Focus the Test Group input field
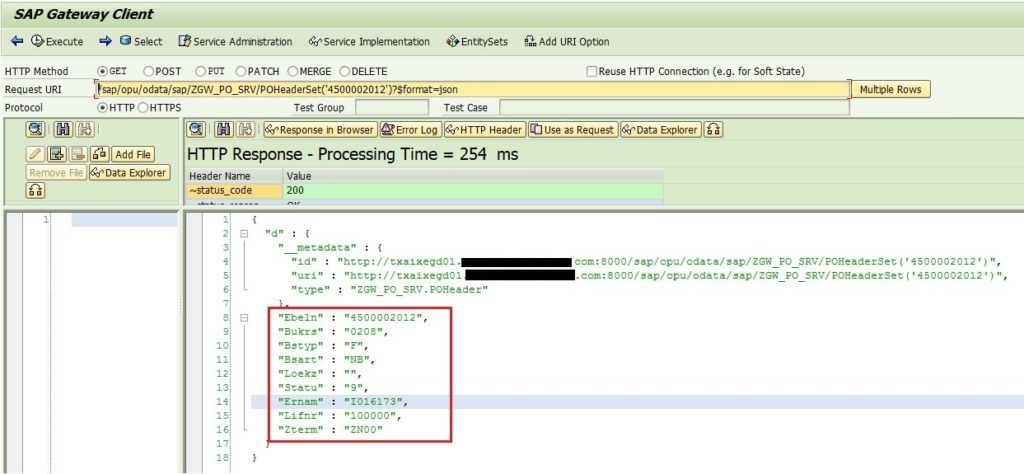This screenshot has height=474, width=1024. [x=392, y=108]
